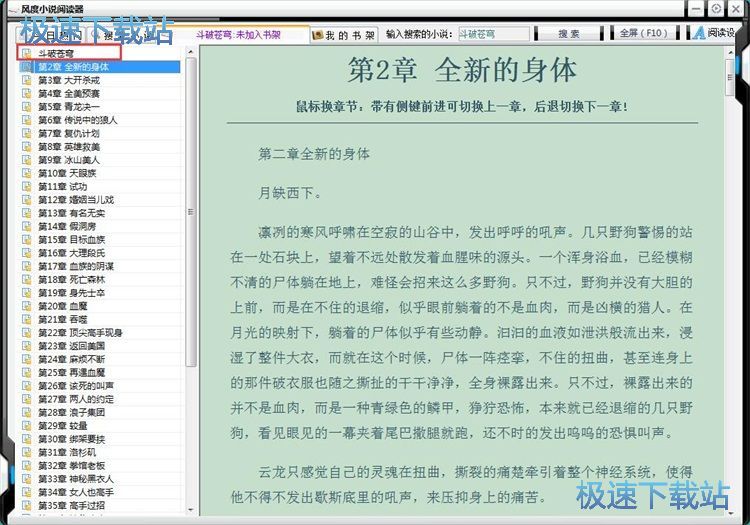The height and width of the screenshot is (525, 750).
Task: Click the chapter list scrollbar up arrow
Action: (190, 51)
